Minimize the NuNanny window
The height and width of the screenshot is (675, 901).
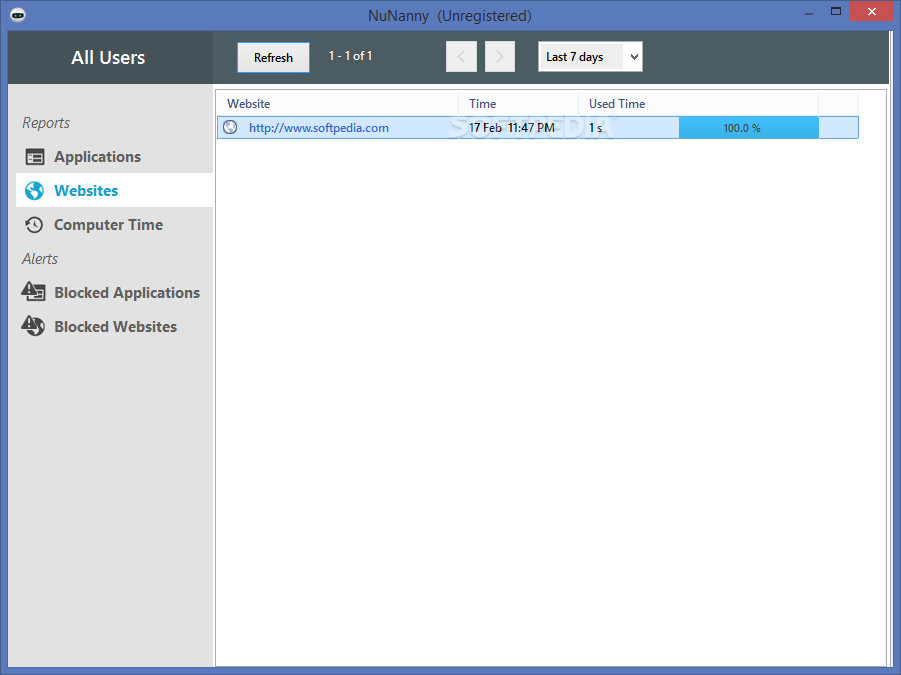click(x=809, y=12)
